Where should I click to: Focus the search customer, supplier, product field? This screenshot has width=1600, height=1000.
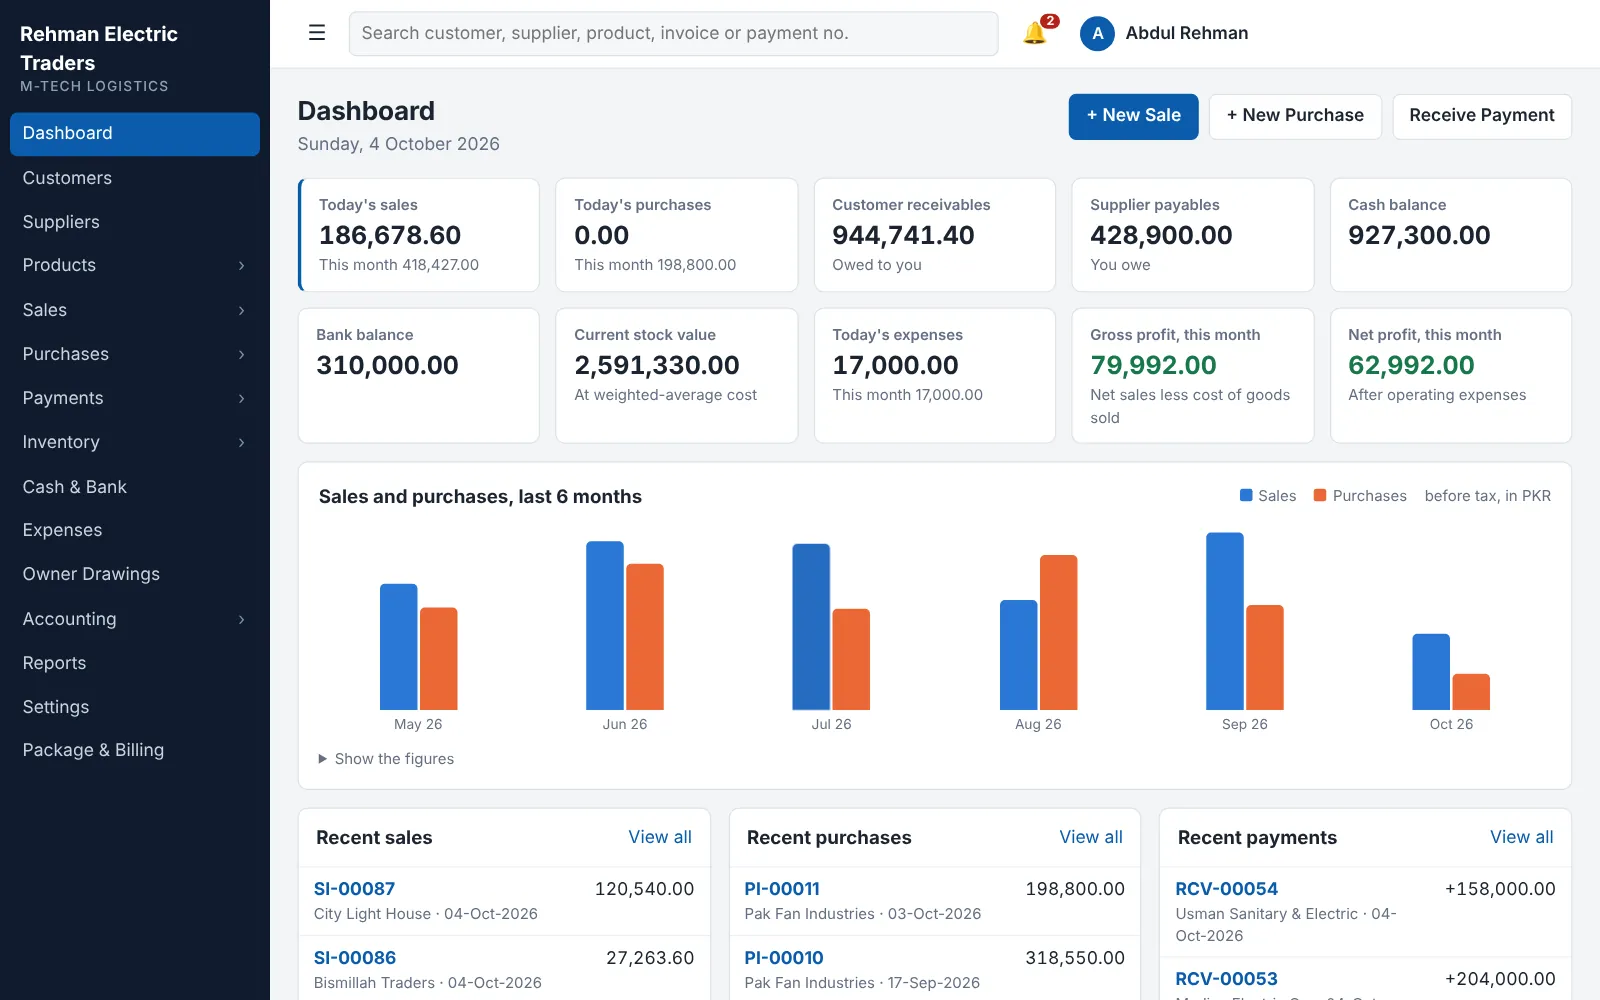tap(673, 33)
